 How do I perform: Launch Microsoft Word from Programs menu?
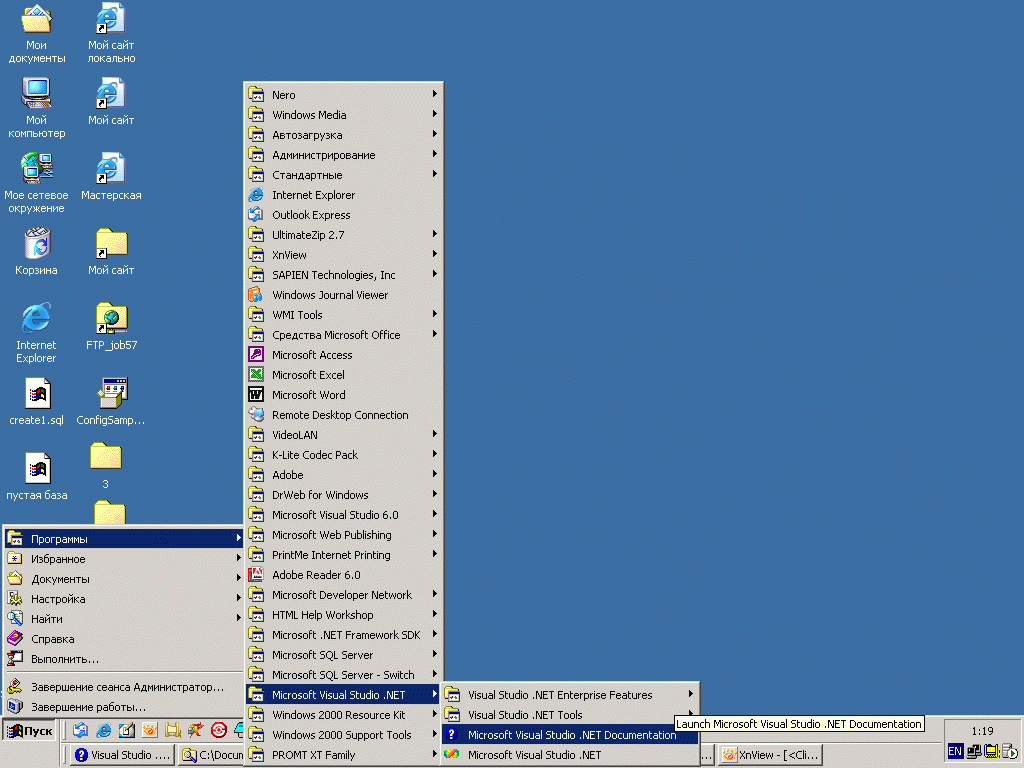[x=344, y=395]
